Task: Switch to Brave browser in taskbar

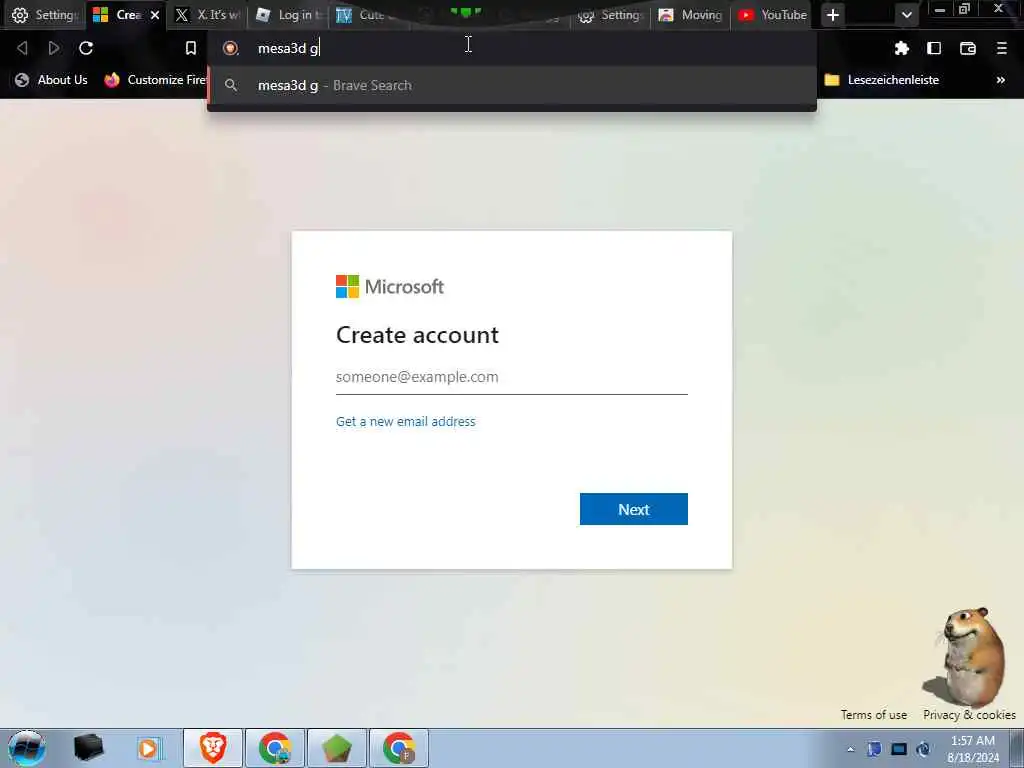Action: 213,748
